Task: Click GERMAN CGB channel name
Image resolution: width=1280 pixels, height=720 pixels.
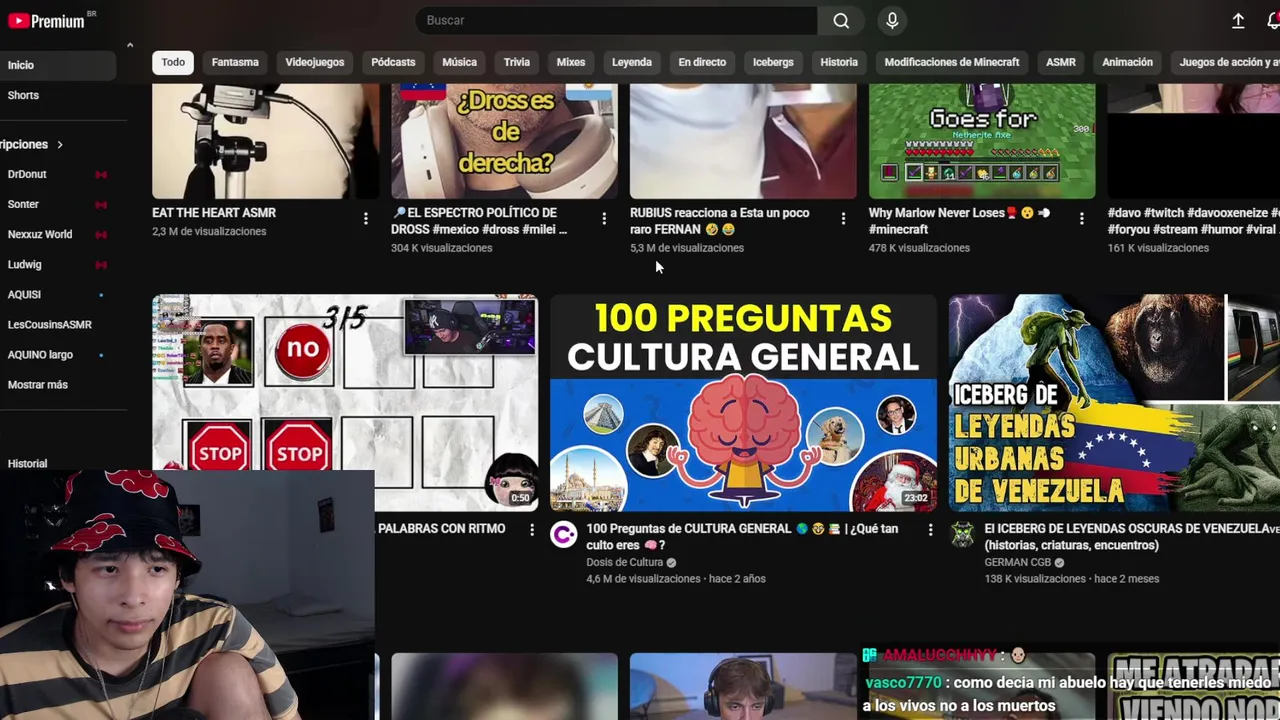Action: tap(1018, 563)
